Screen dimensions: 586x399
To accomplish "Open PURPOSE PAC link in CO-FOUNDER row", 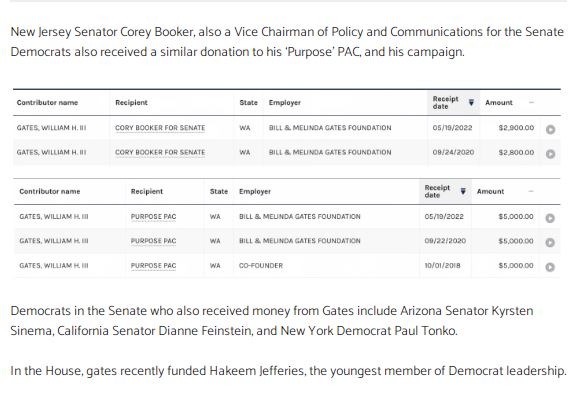I will 153,266.
